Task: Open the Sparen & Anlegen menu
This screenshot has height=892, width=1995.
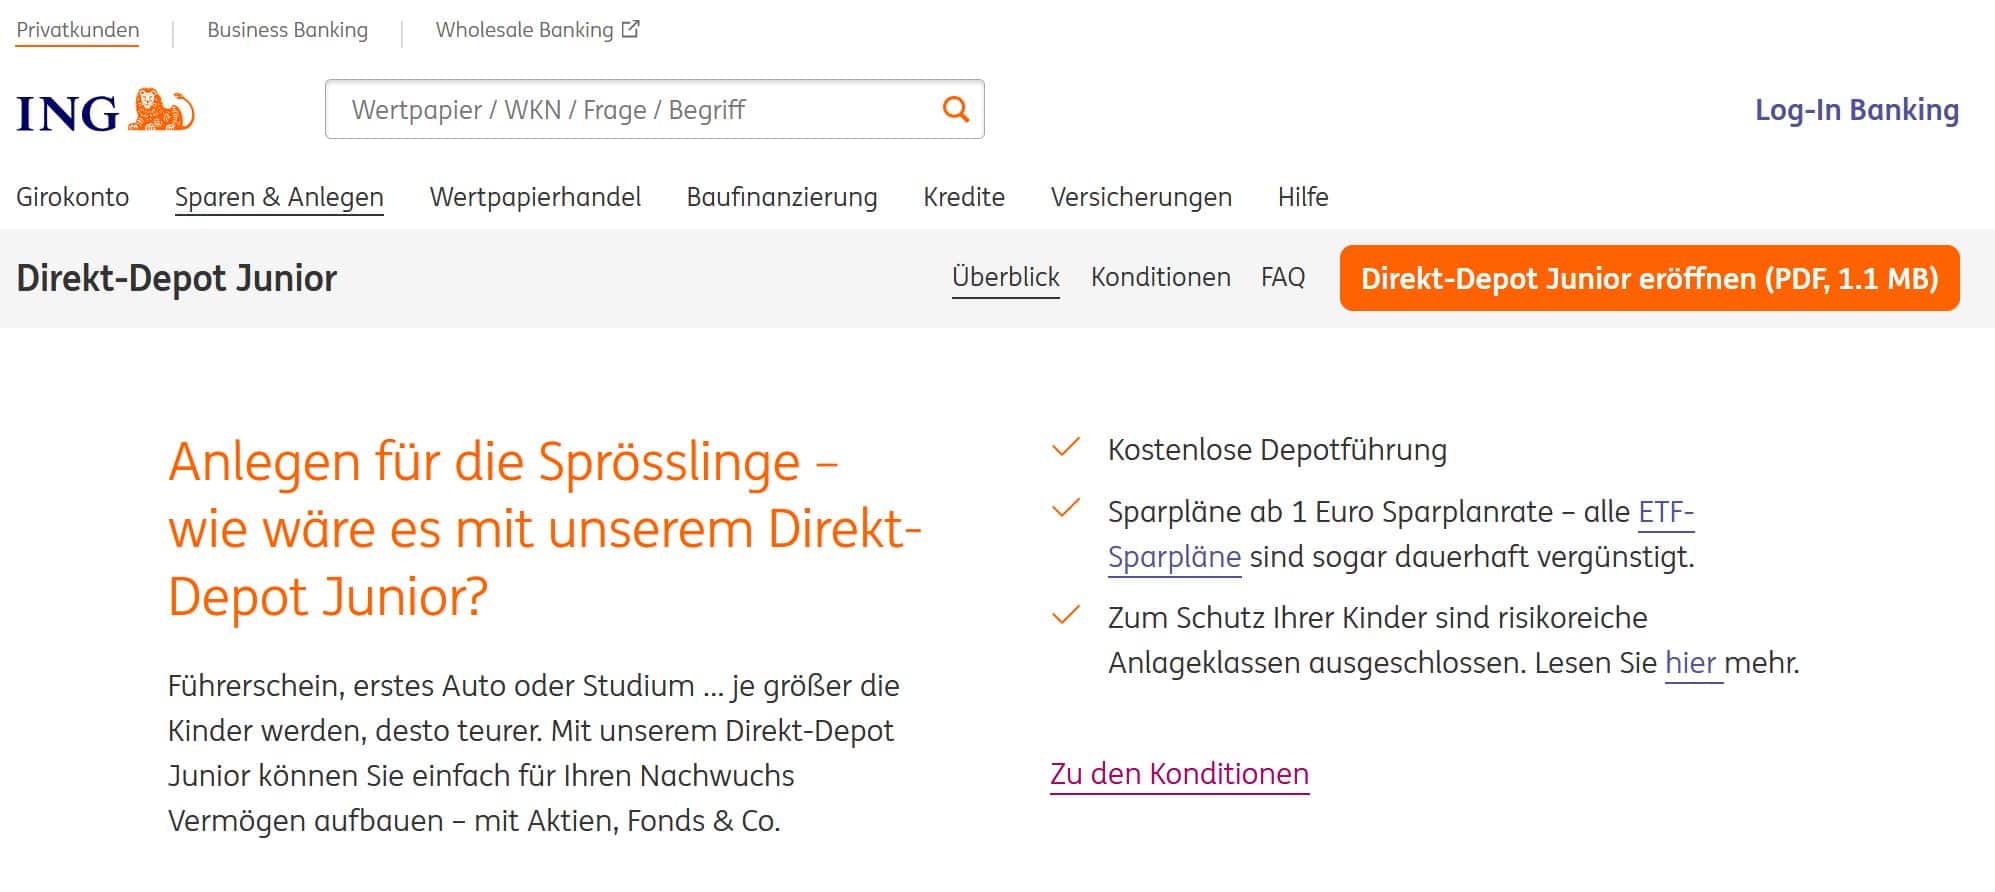Action: 279,197
